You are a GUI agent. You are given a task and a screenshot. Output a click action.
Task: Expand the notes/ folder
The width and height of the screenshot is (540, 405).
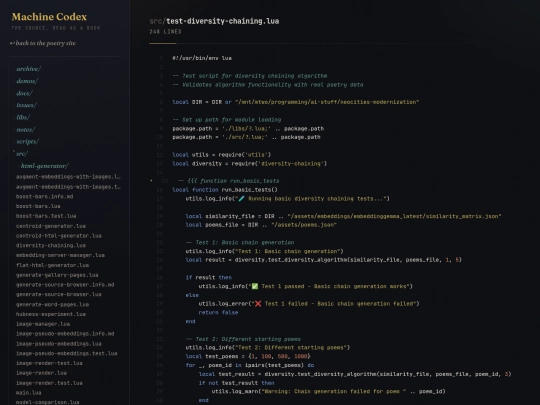(x=25, y=130)
